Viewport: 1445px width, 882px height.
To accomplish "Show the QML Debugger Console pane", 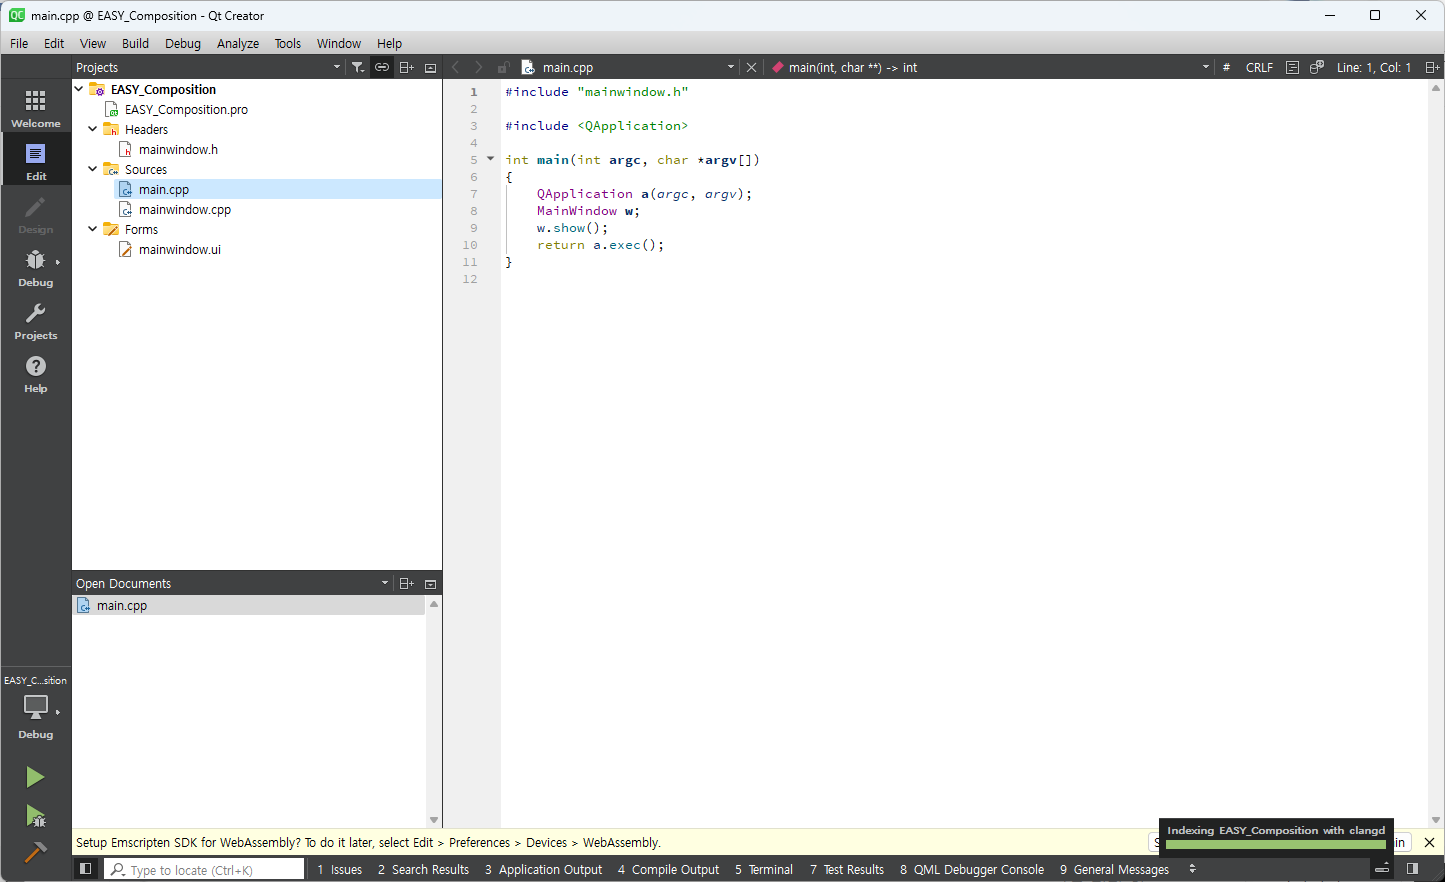I will [x=972, y=869].
